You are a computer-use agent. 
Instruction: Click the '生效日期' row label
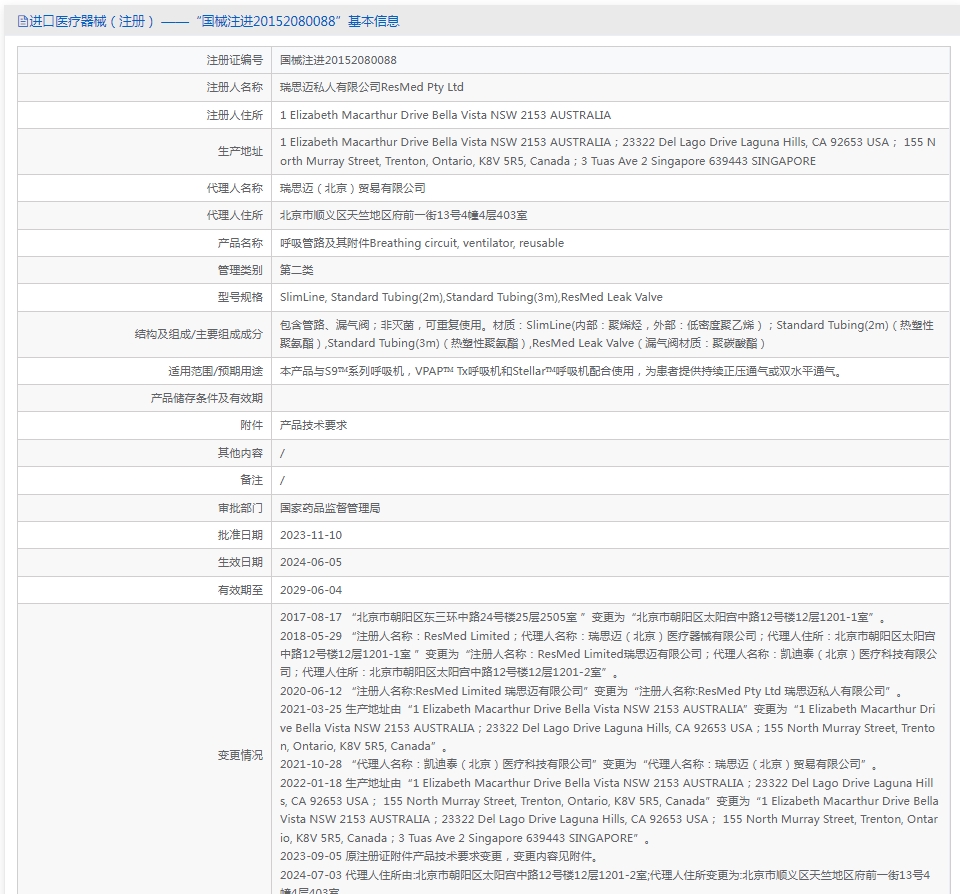click(x=240, y=562)
